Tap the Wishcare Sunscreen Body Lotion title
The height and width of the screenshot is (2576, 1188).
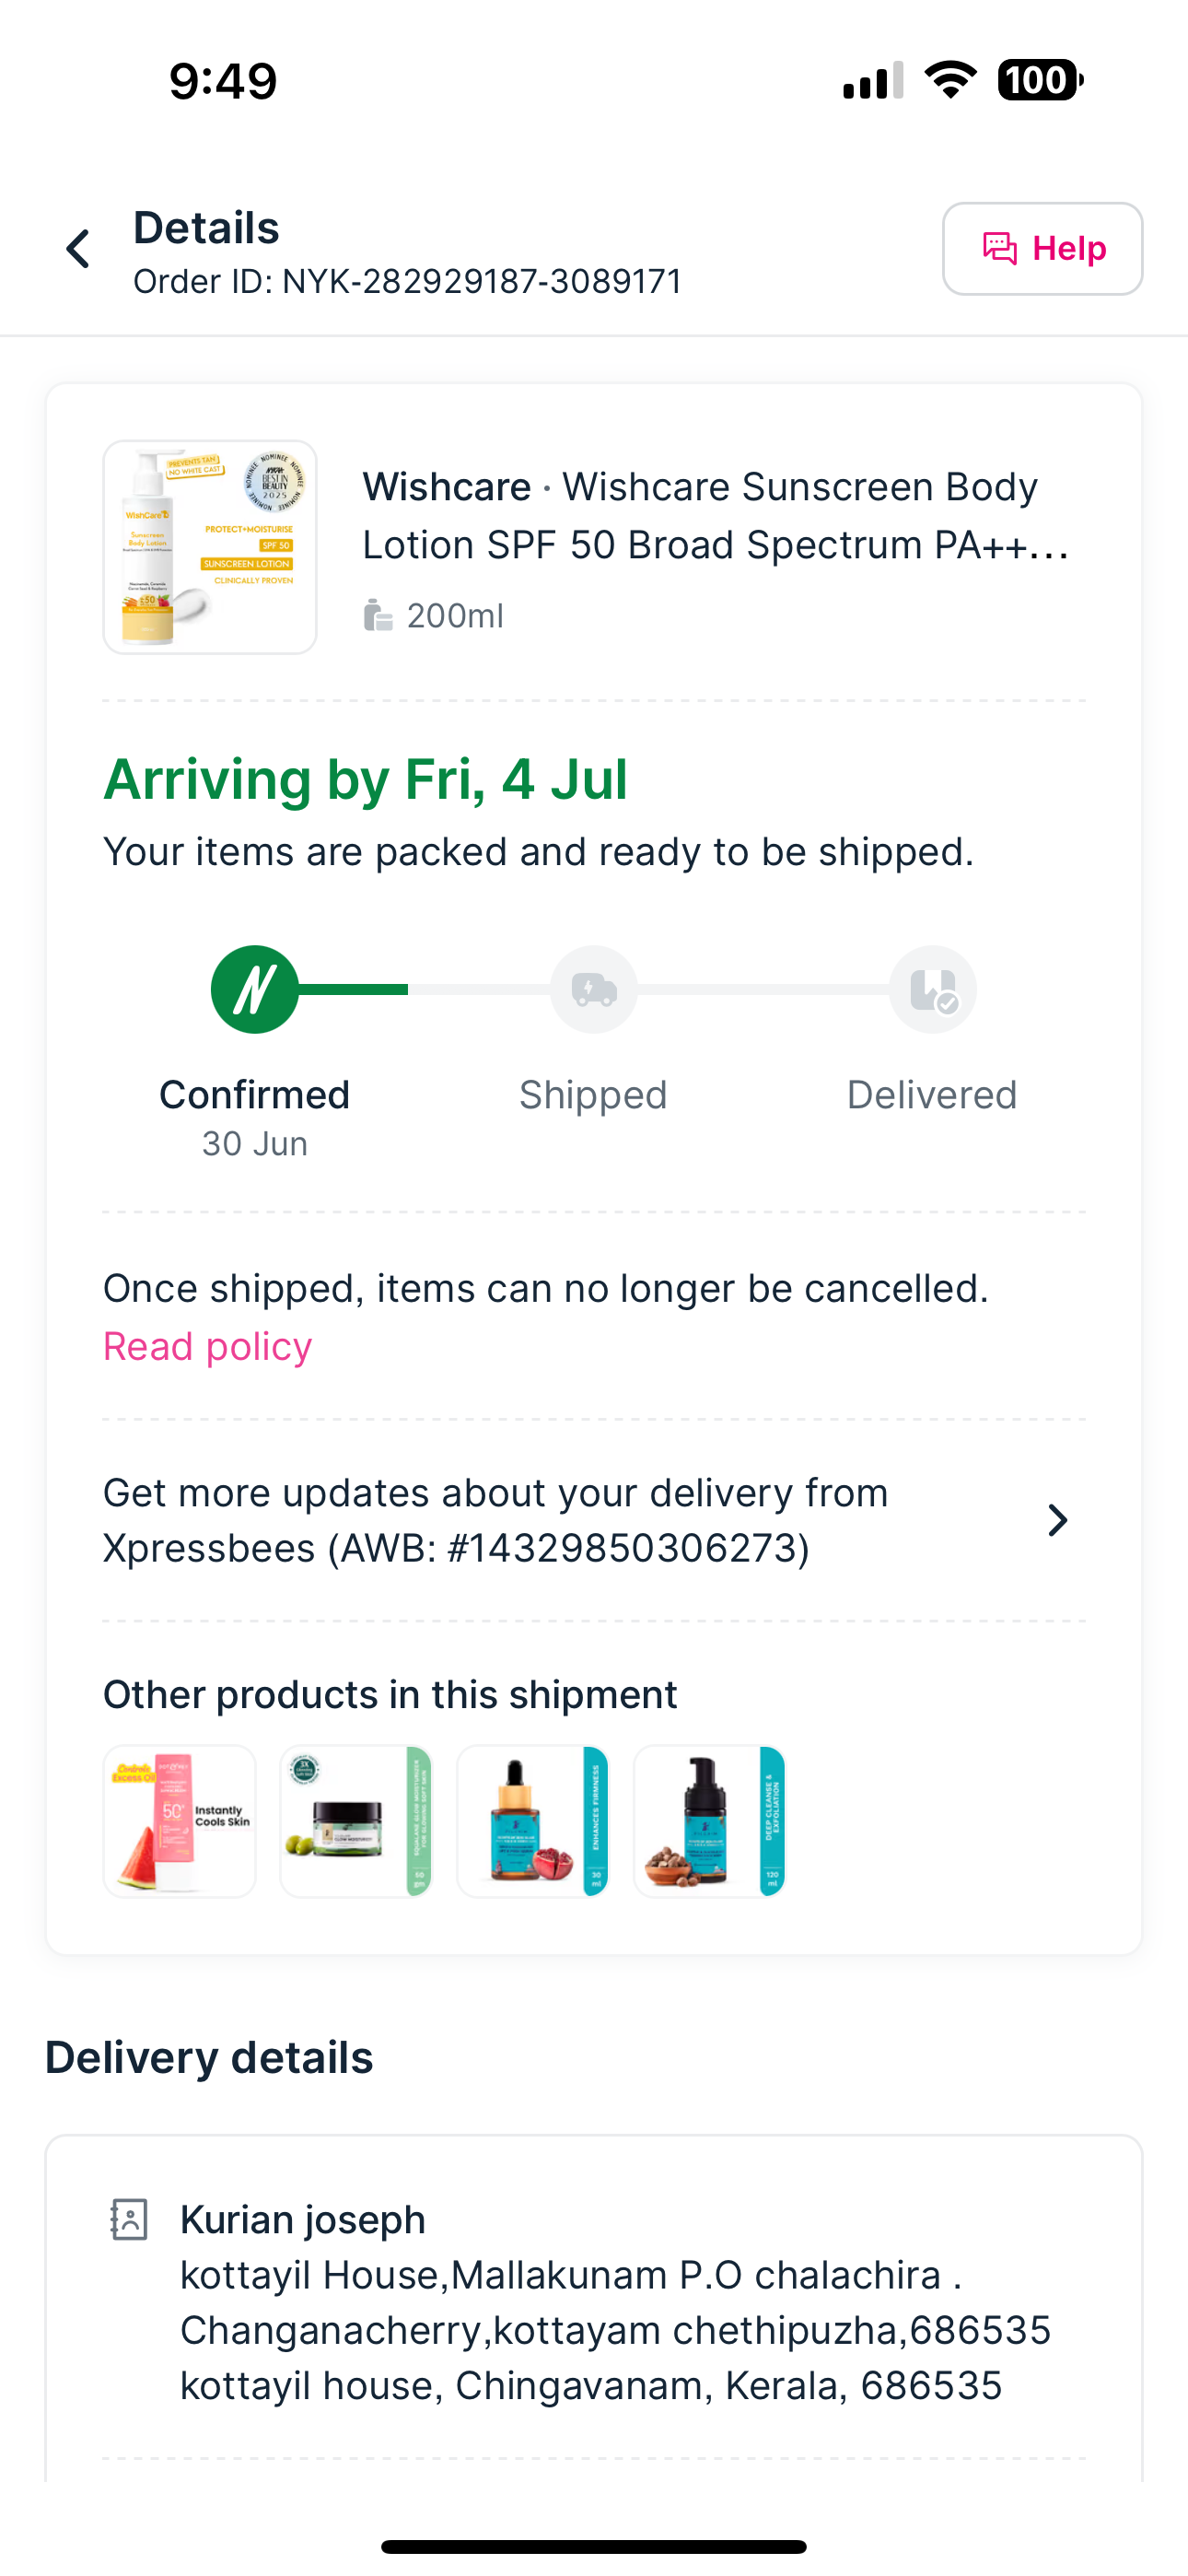pyautogui.click(x=715, y=516)
